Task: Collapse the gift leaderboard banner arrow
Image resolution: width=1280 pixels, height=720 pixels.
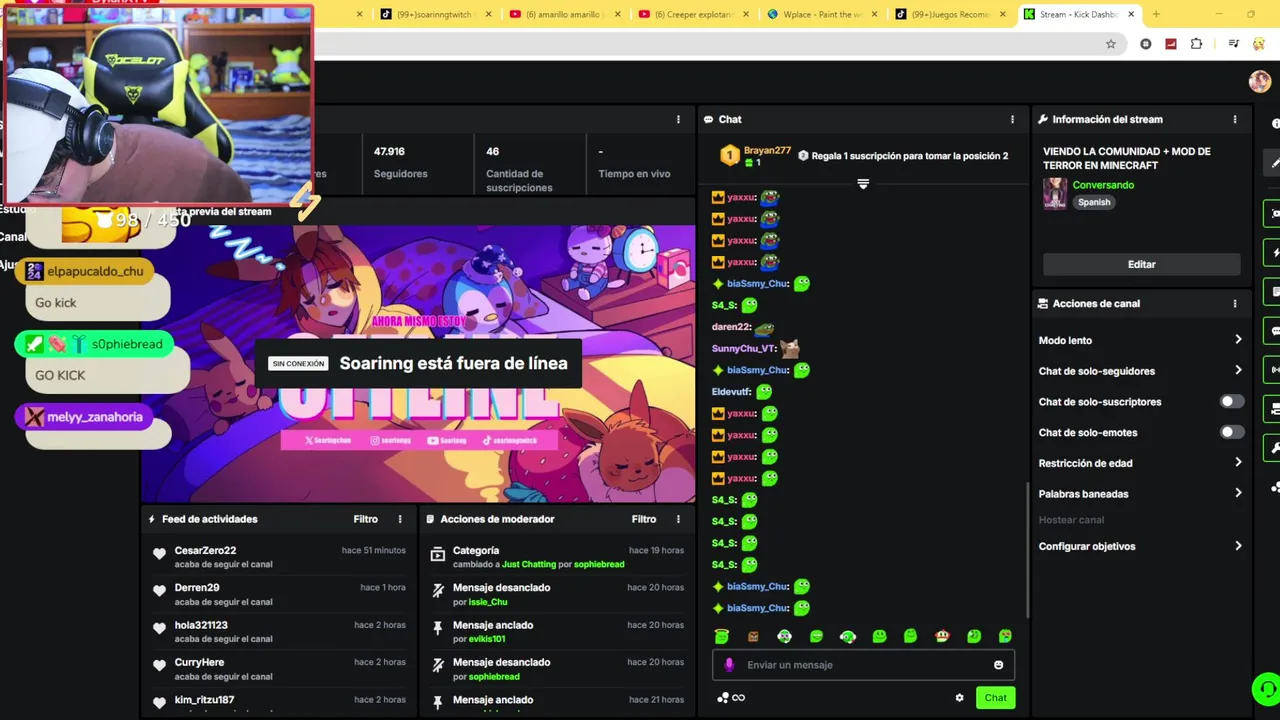Action: (x=863, y=184)
